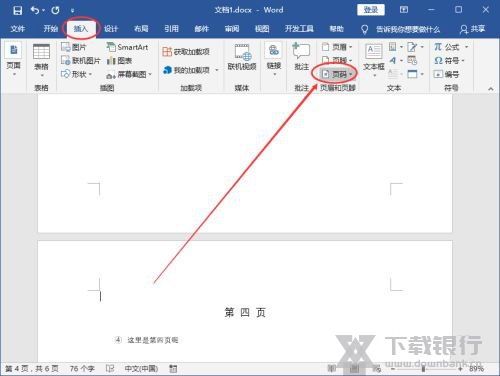
Task: Switch to the 邮件 tab
Action: [202, 29]
